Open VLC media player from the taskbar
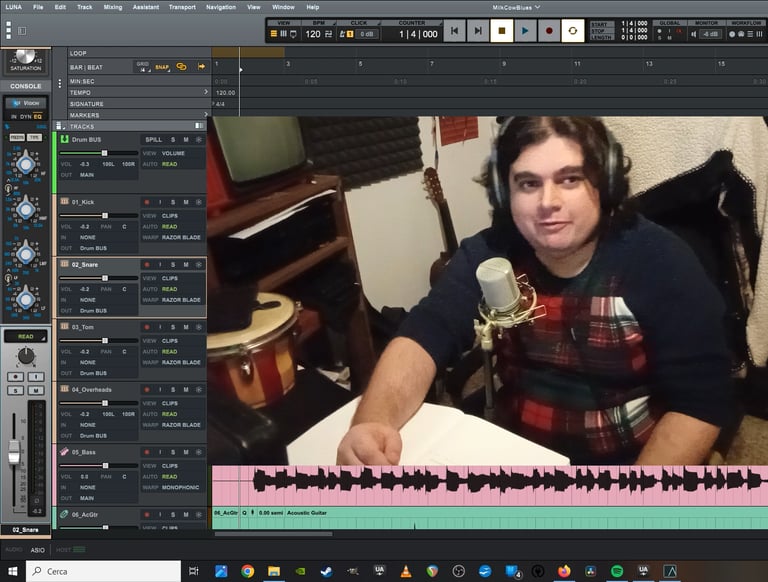The image size is (768, 582). tap(406, 571)
